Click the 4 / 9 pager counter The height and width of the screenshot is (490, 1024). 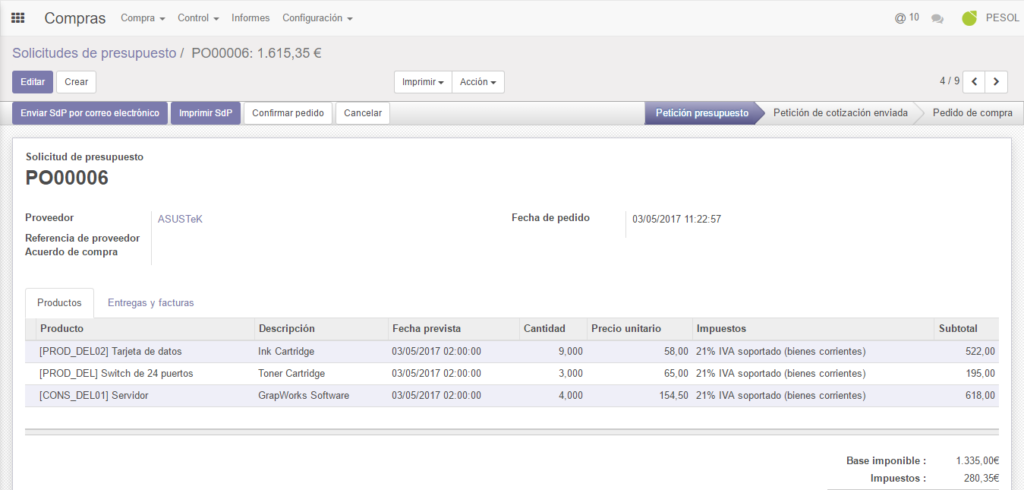(x=950, y=82)
